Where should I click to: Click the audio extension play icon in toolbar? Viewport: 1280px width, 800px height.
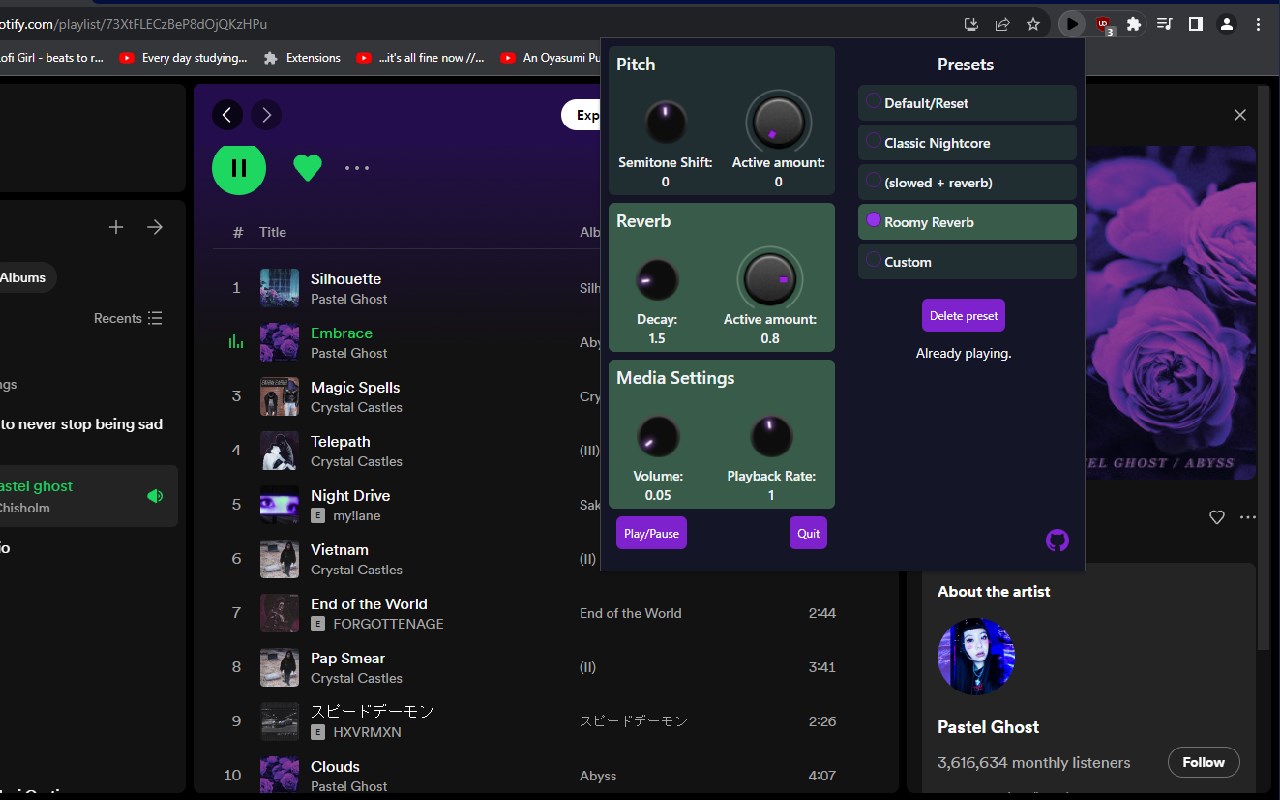[x=1072, y=24]
